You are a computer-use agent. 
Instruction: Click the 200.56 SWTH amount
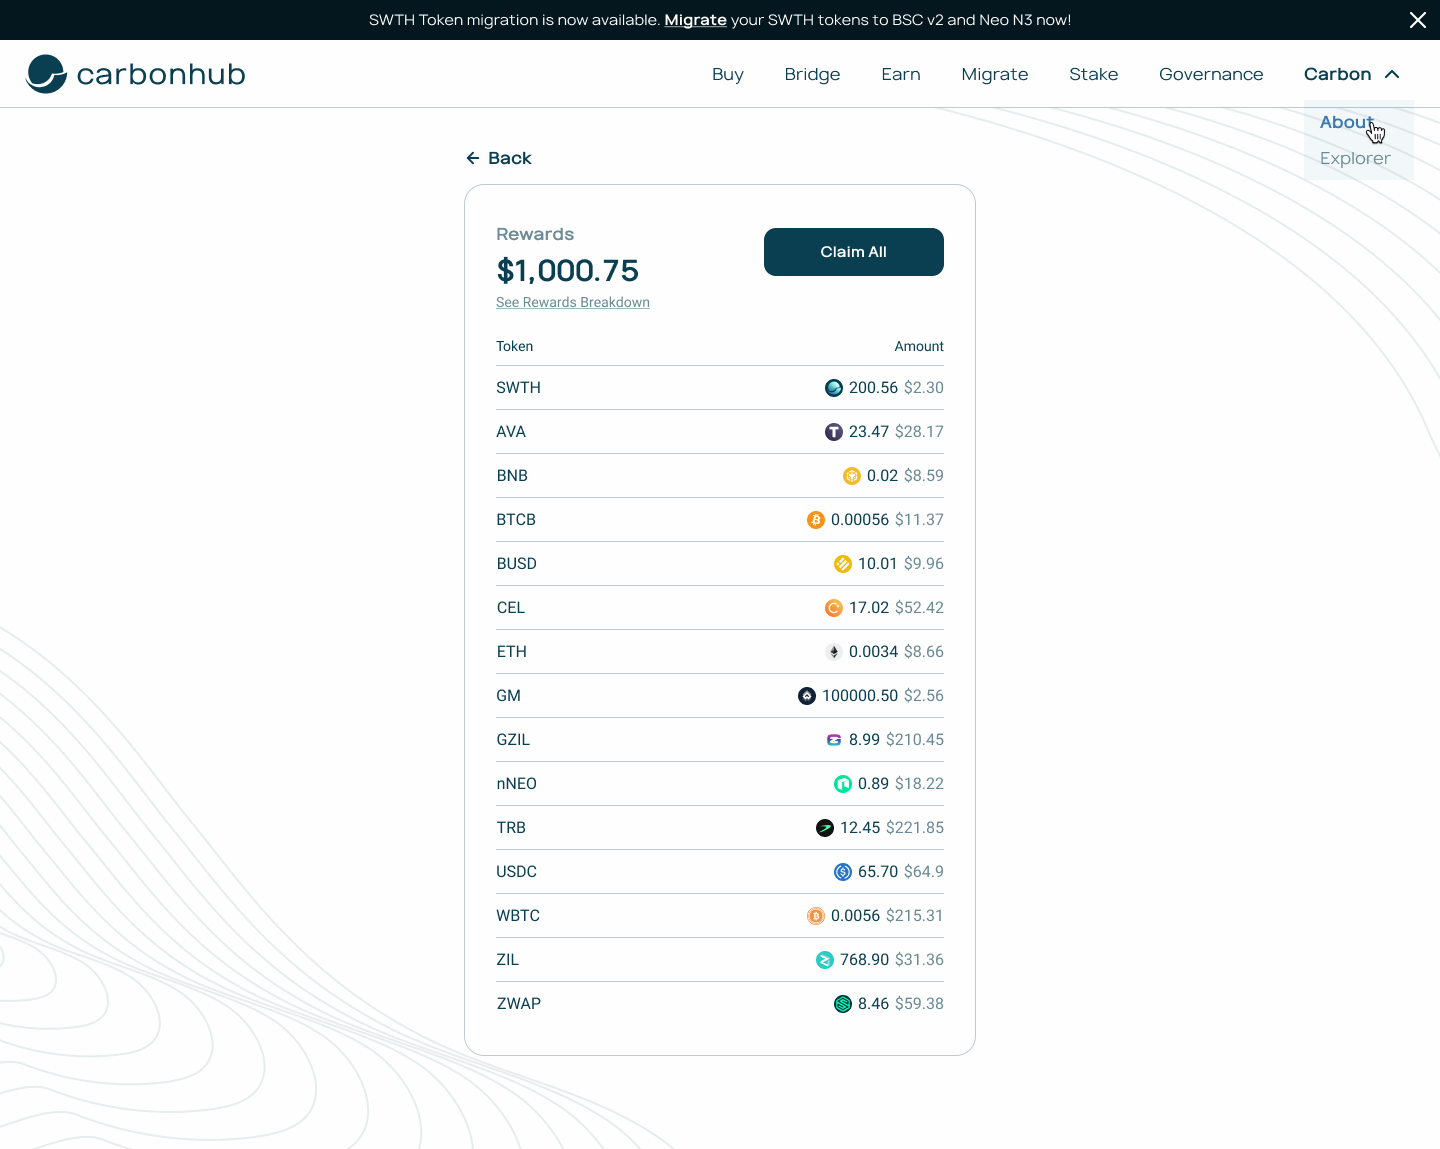point(873,388)
